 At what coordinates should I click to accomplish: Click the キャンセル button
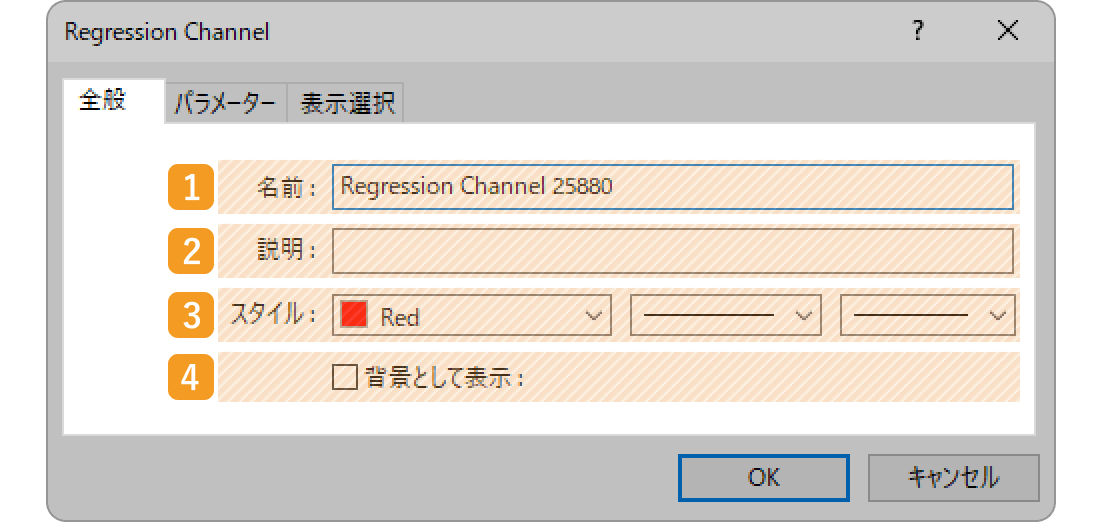(x=953, y=478)
